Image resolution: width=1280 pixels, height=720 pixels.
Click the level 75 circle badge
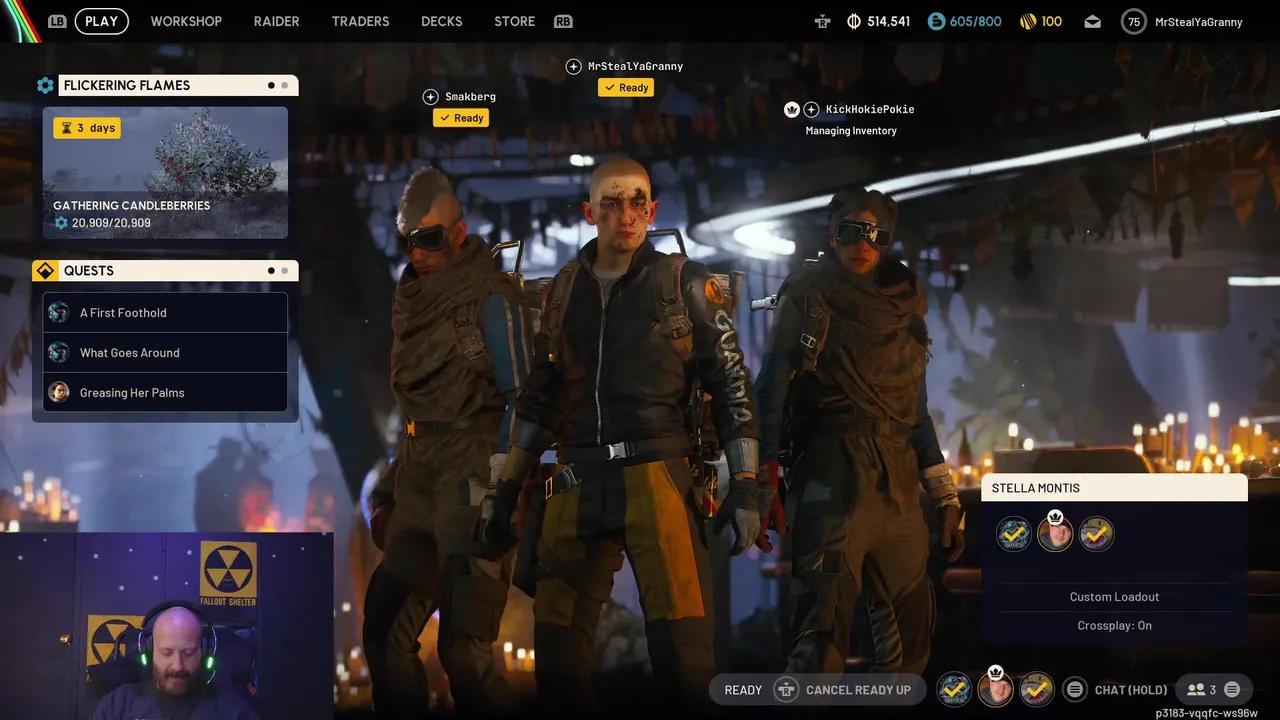coord(1133,21)
